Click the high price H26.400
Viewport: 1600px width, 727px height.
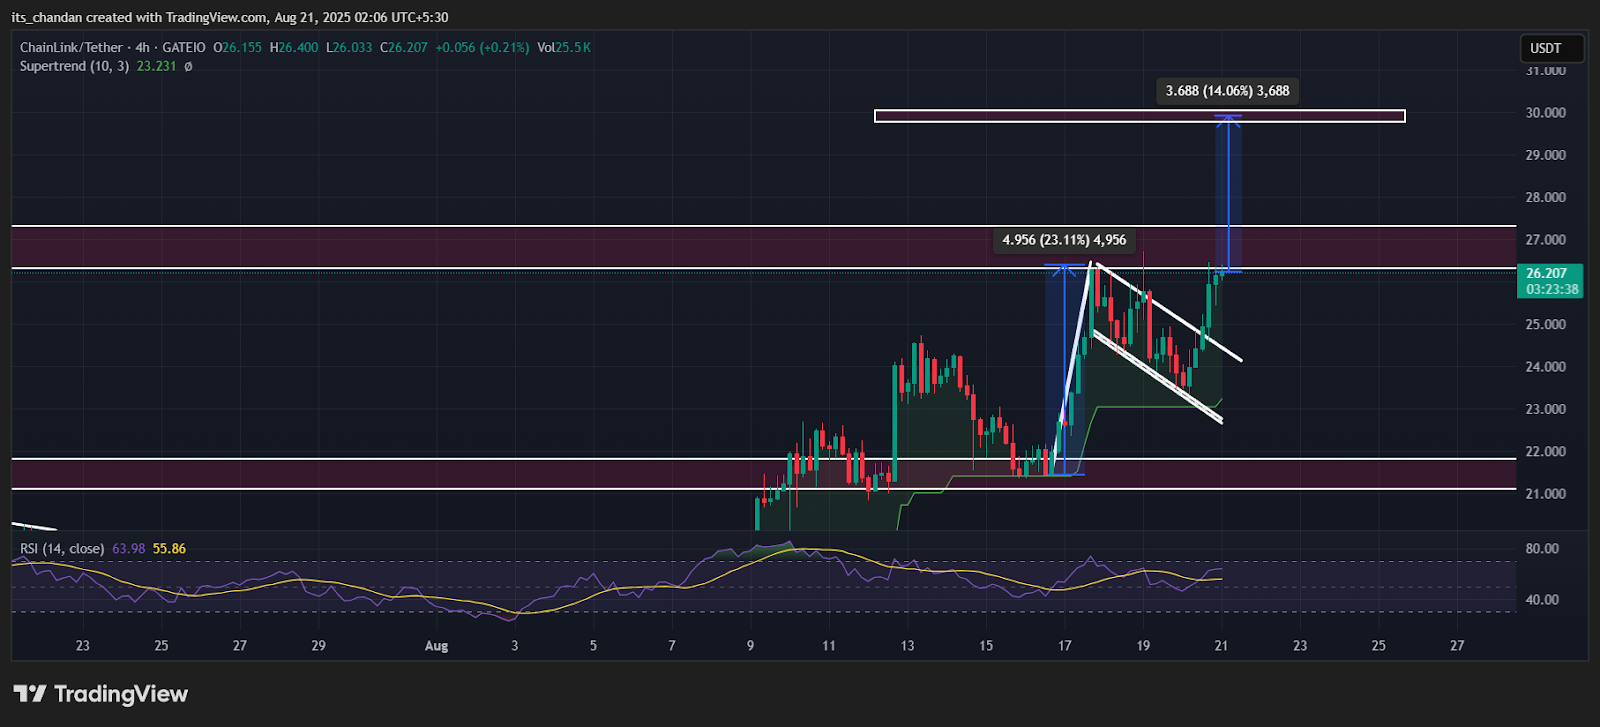(294, 47)
